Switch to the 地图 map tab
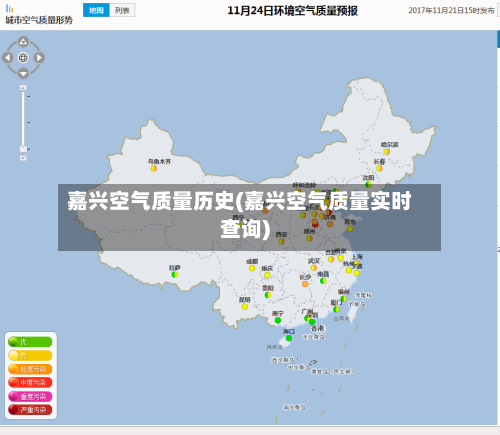The height and width of the screenshot is (435, 500). point(96,10)
